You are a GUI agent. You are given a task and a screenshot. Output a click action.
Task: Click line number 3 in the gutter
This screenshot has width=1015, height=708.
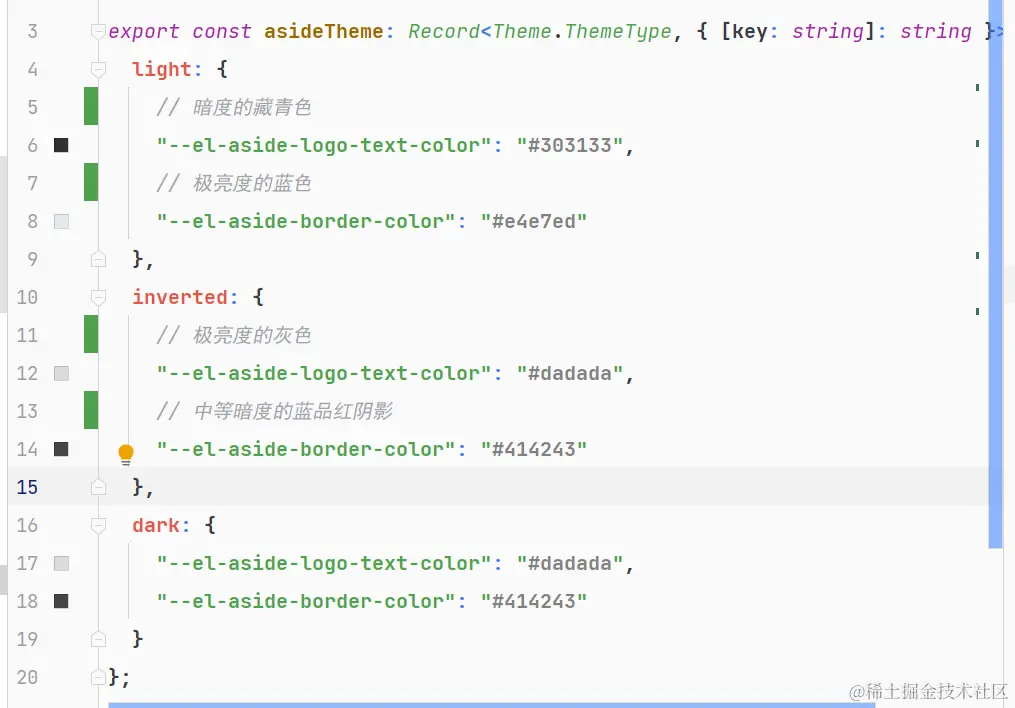32,31
